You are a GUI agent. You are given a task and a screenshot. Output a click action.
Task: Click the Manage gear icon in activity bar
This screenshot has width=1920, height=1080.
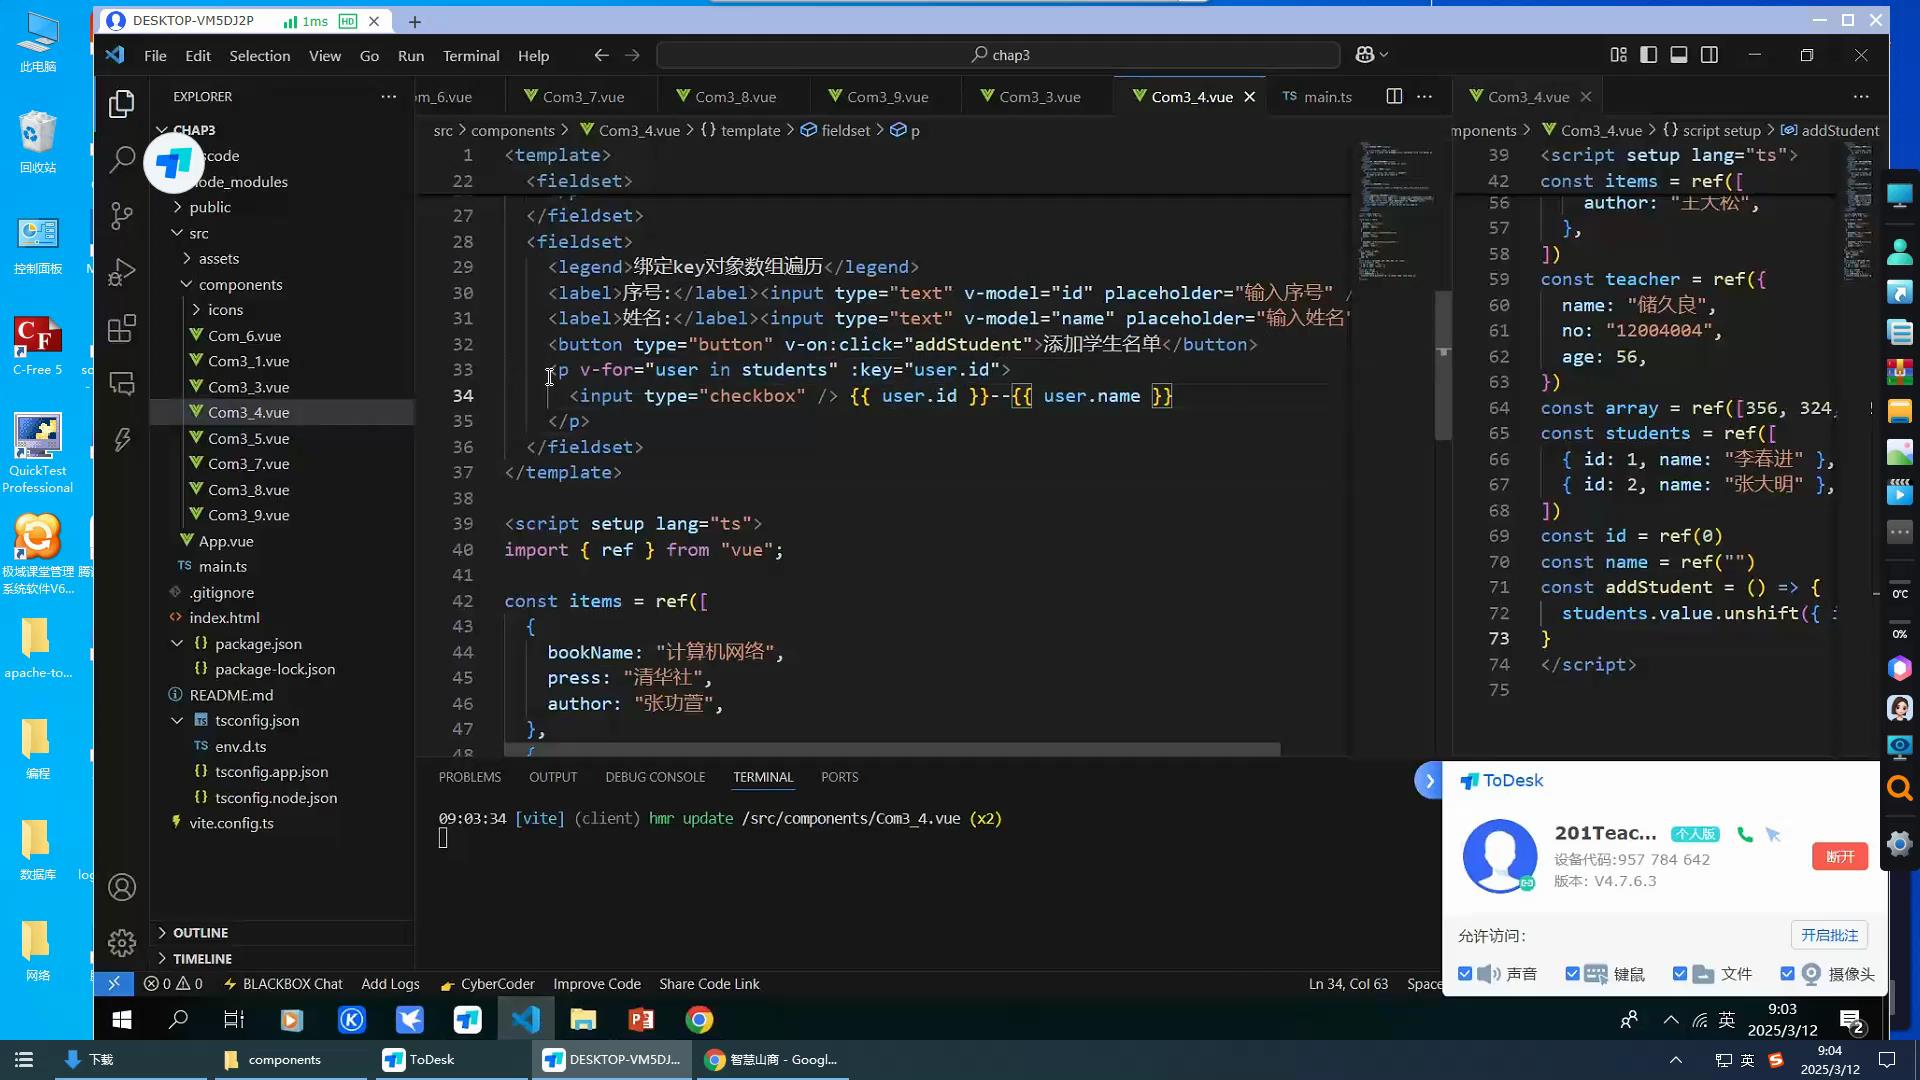122,942
